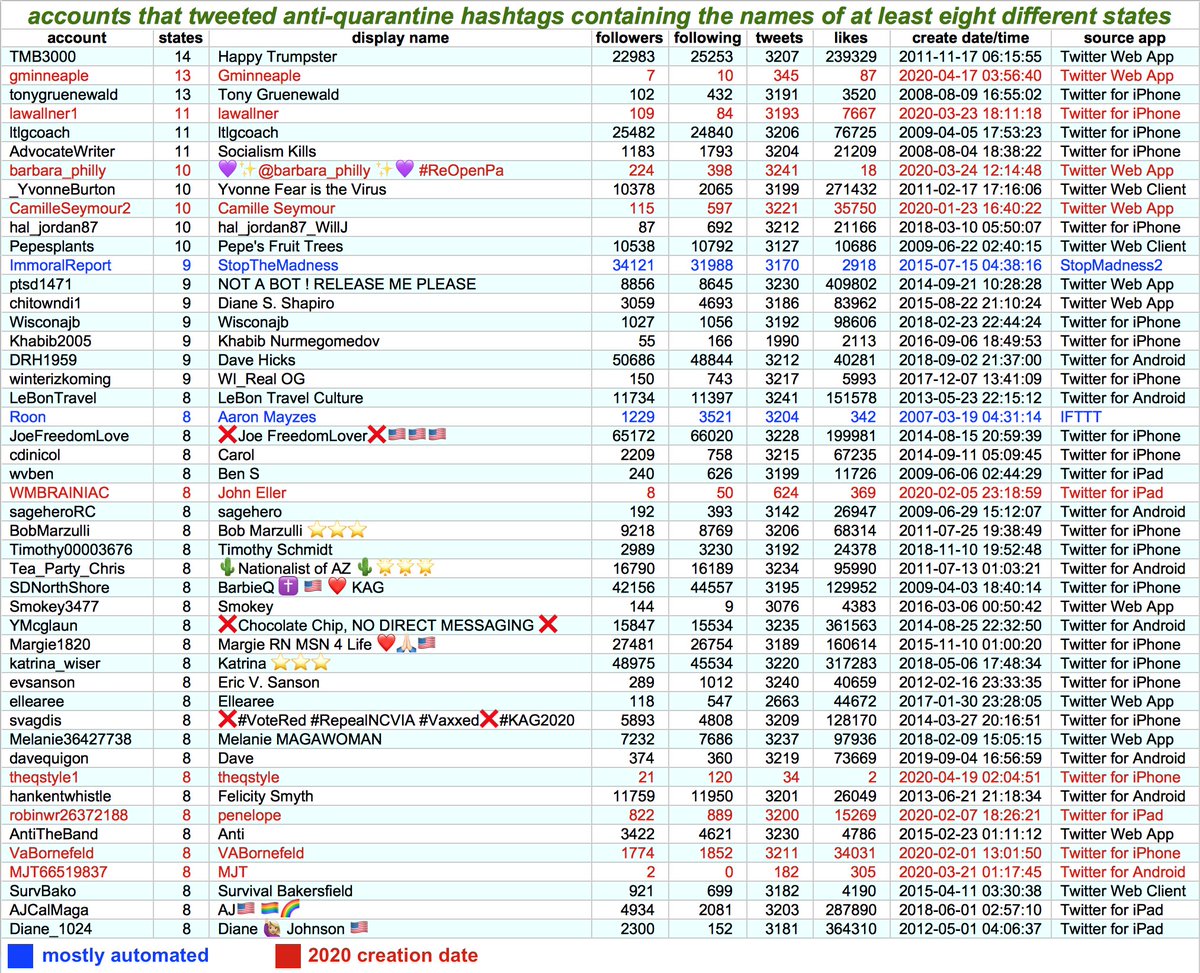This screenshot has height=973, width=1200.
Task: Click the account lawallner1
Action: coord(43,114)
